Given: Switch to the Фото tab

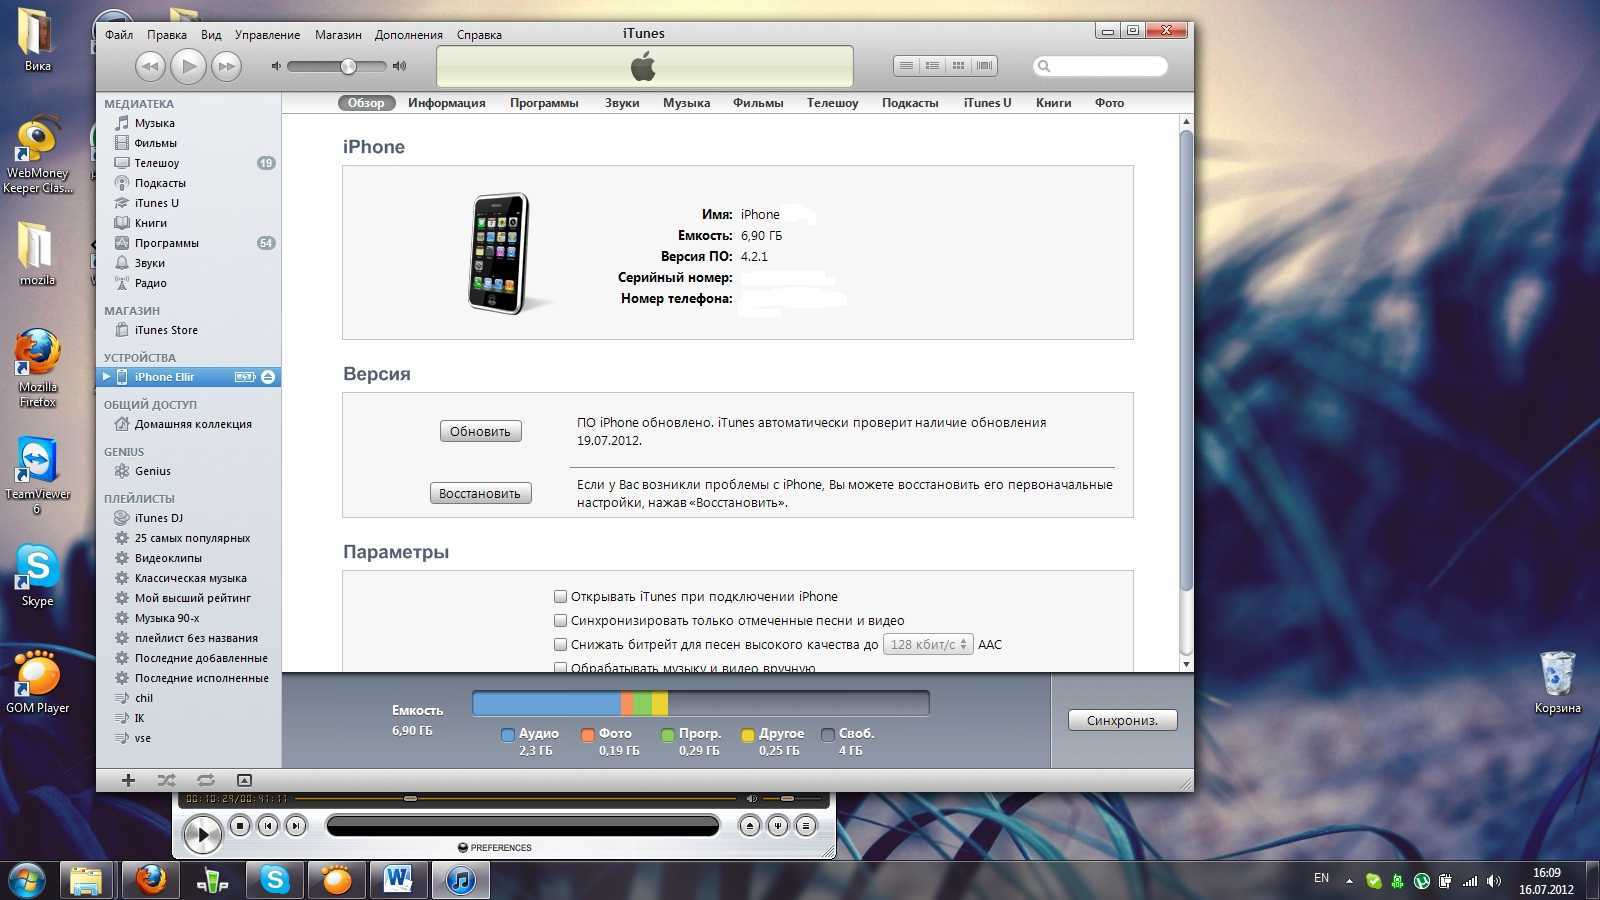Looking at the screenshot, I should click(x=1109, y=103).
